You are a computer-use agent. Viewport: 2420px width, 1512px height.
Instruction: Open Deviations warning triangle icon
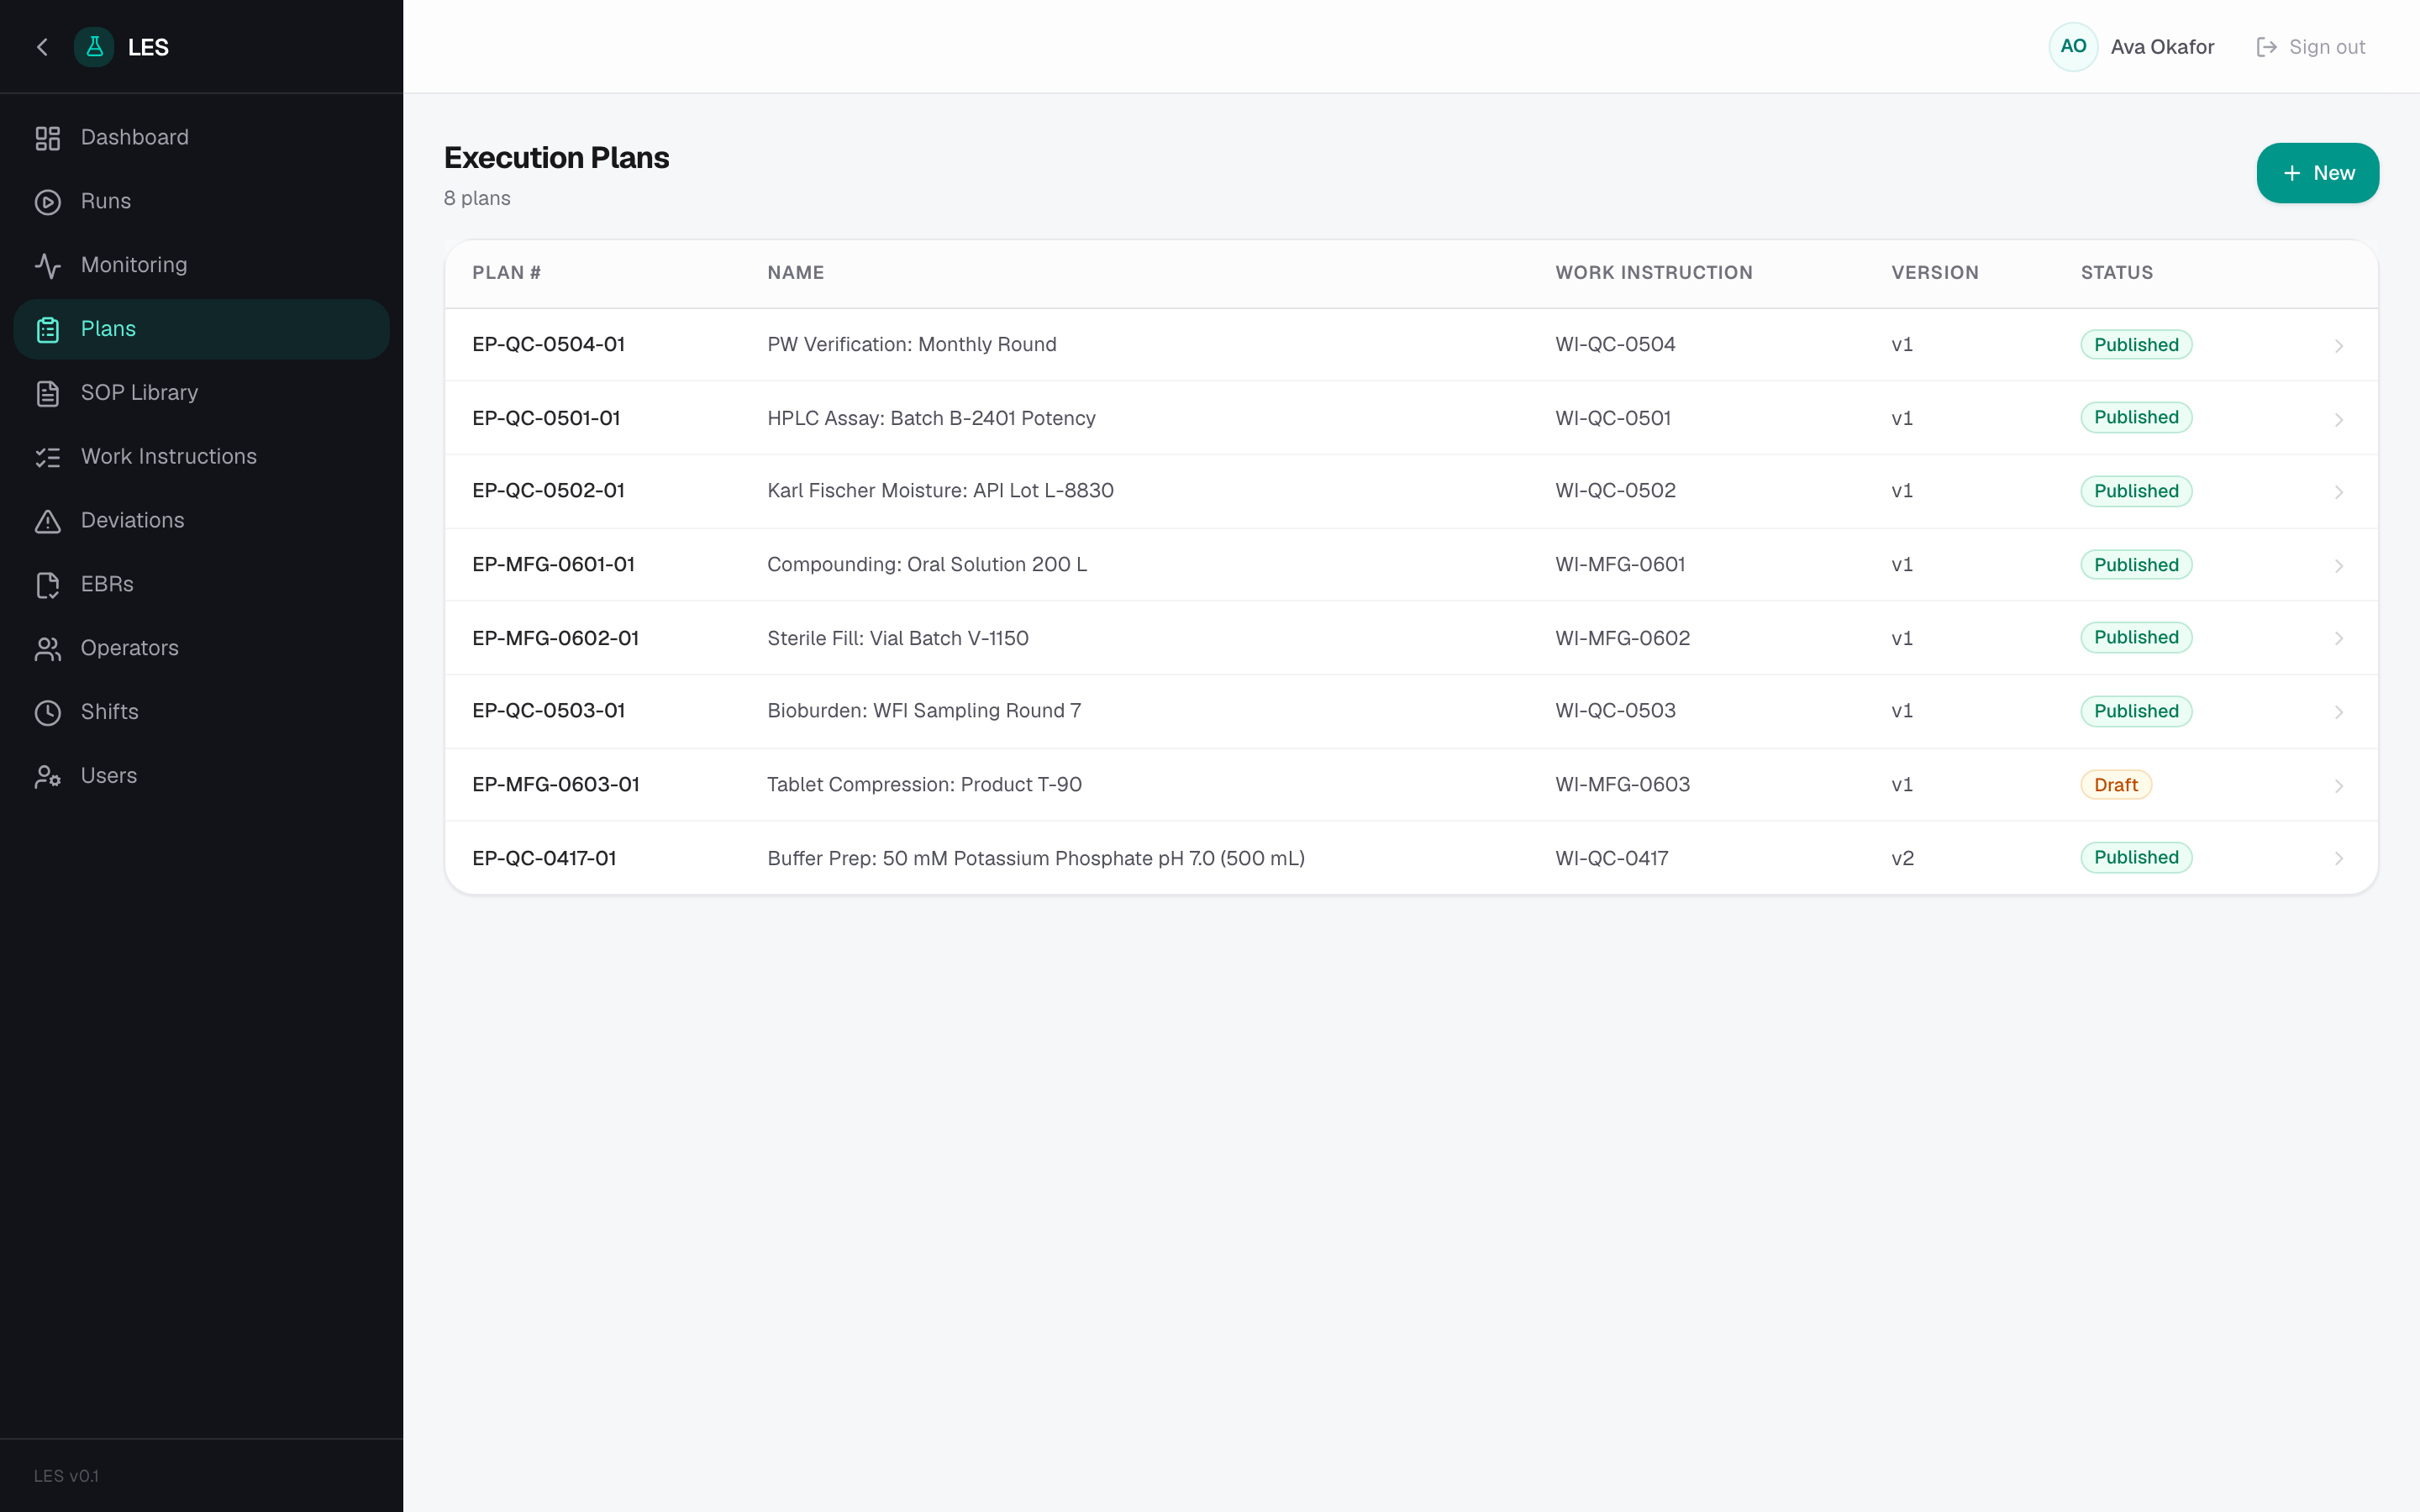48,521
